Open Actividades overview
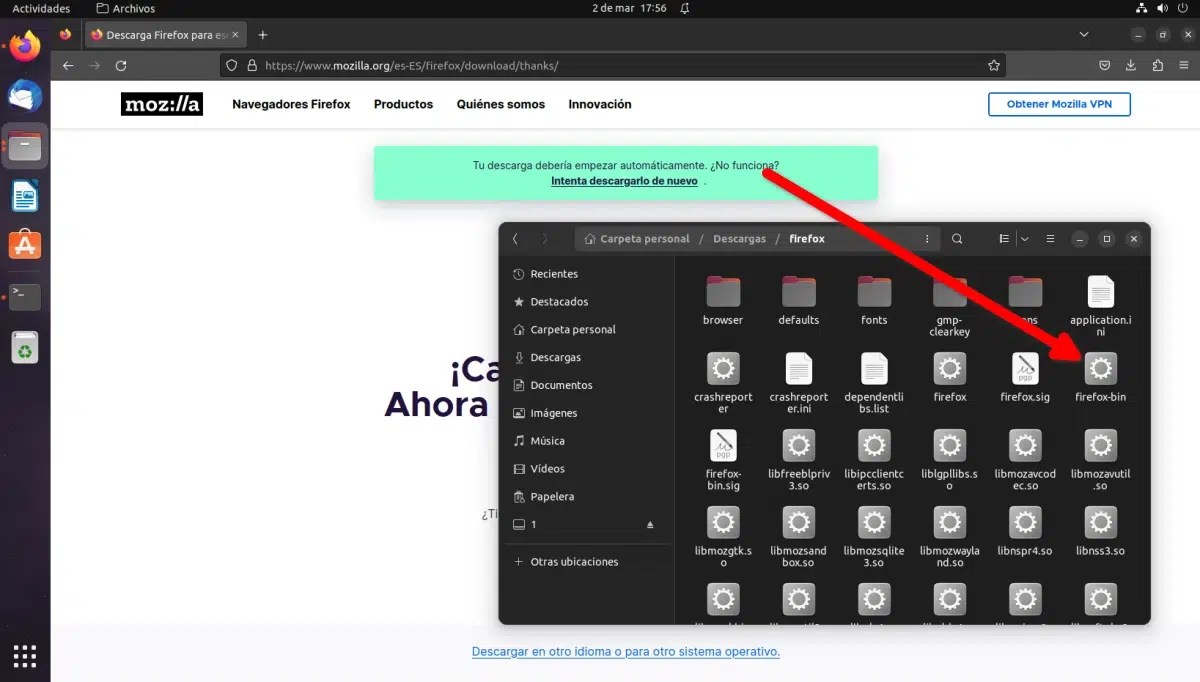This screenshot has height=682, width=1200. [x=41, y=8]
